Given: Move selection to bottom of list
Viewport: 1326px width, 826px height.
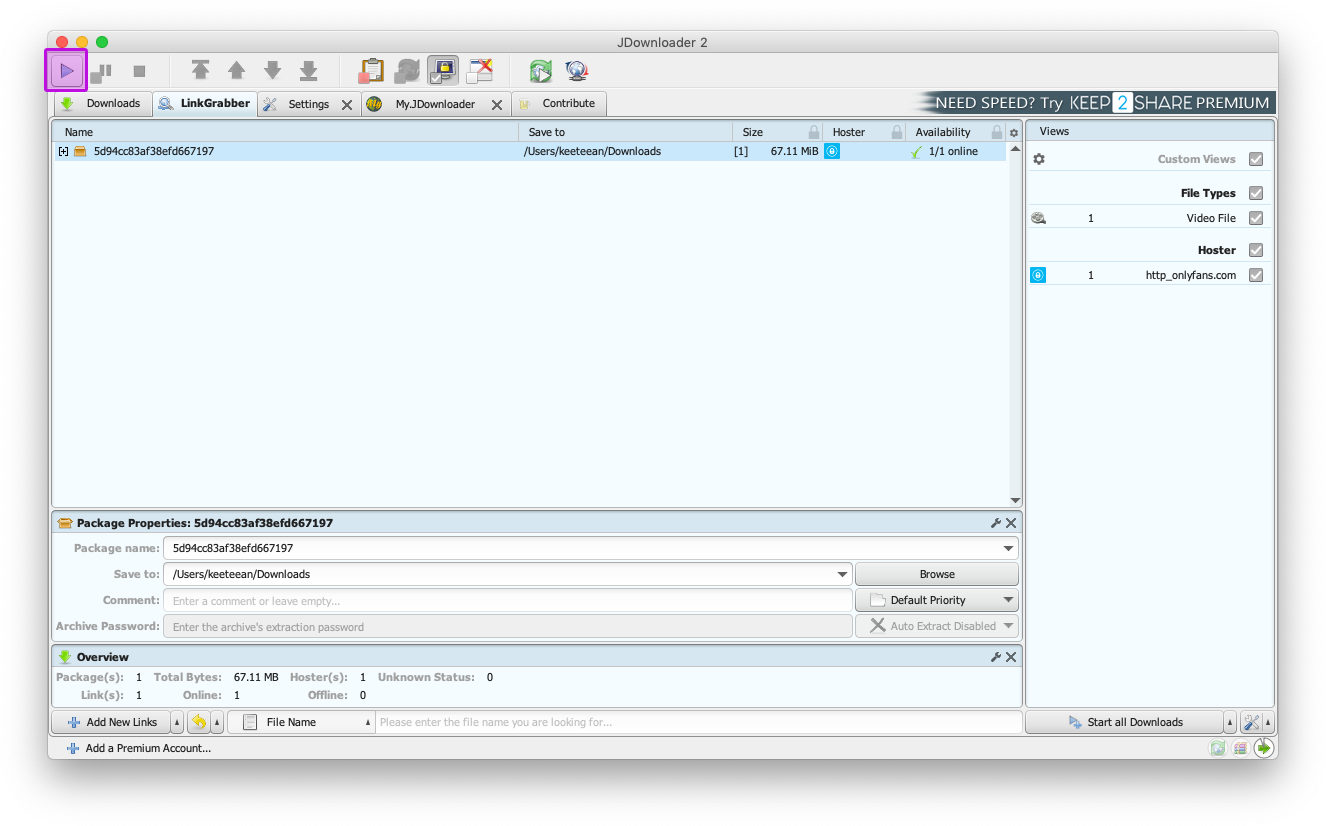Looking at the screenshot, I should [308, 70].
